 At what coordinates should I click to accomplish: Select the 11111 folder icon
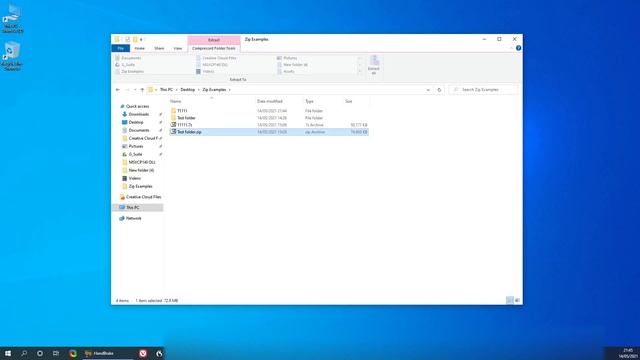pos(173,111)
